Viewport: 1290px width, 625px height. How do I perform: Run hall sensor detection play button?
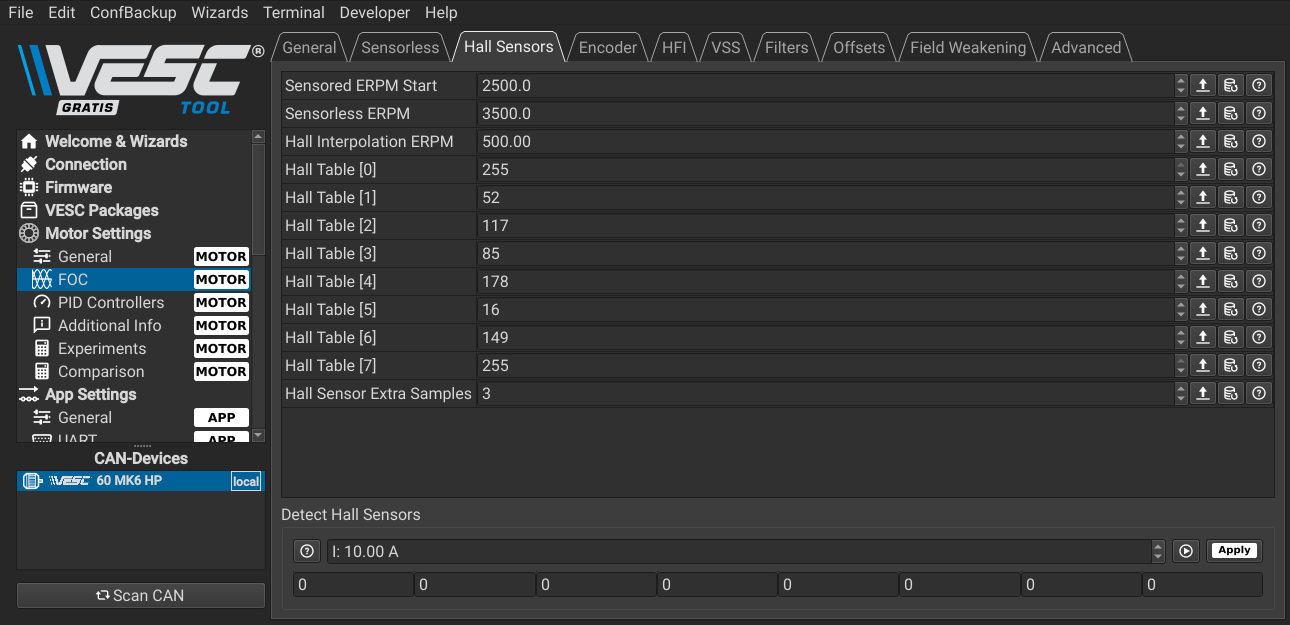tap(1186, 551)
